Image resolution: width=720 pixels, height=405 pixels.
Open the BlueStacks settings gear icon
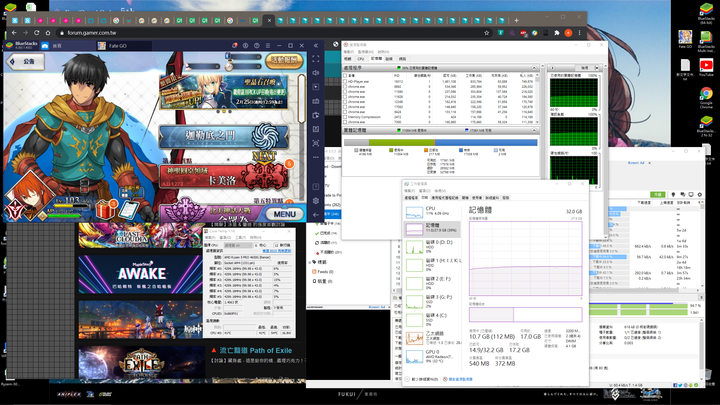(x=316, y=201)
